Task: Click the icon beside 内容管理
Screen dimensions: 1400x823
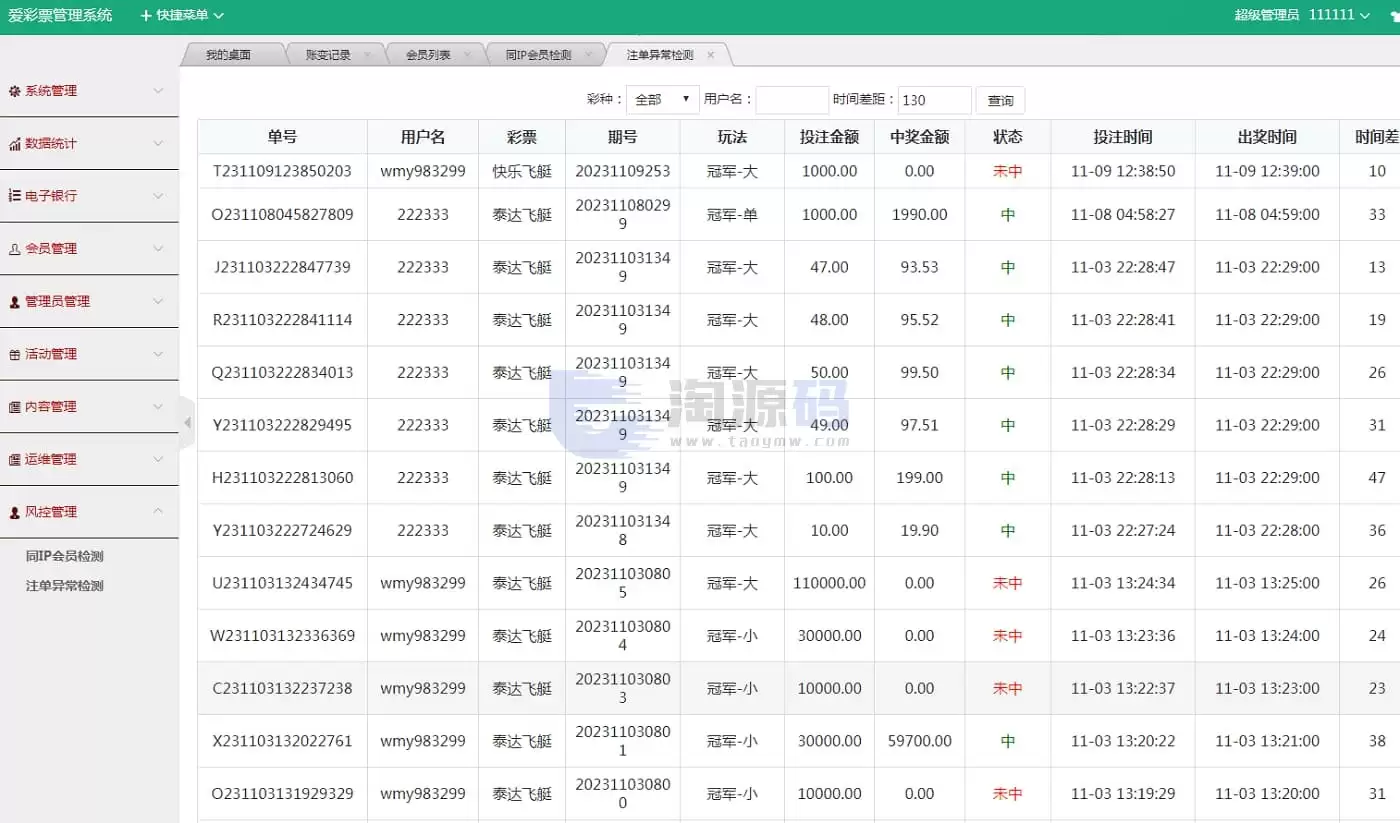Action: click(x=14, y=407)
